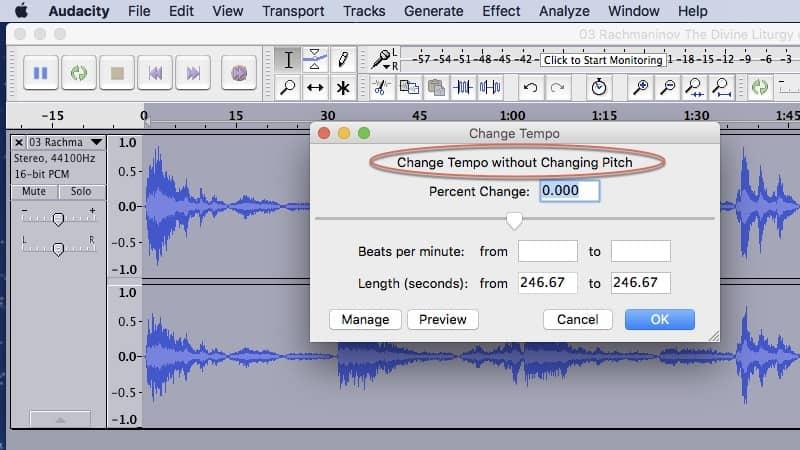Click the Silence audio icon

click(x=490, y=87)
